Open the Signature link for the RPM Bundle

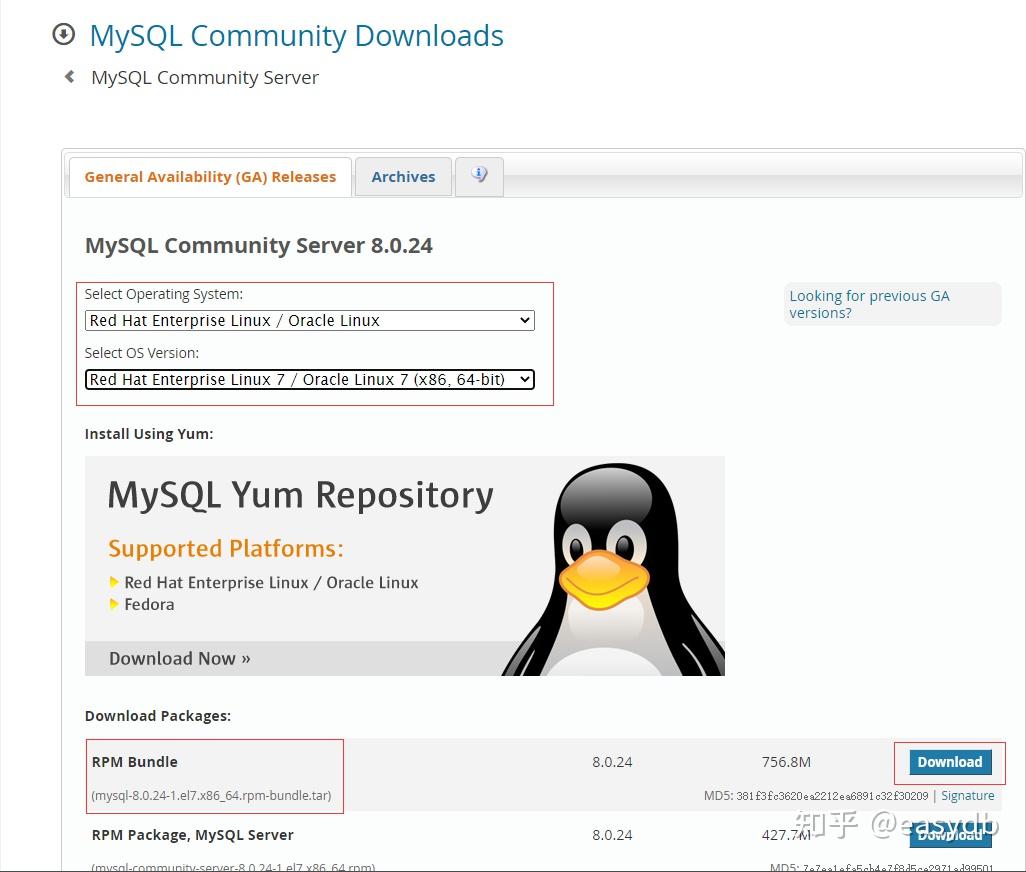[967, 795]
